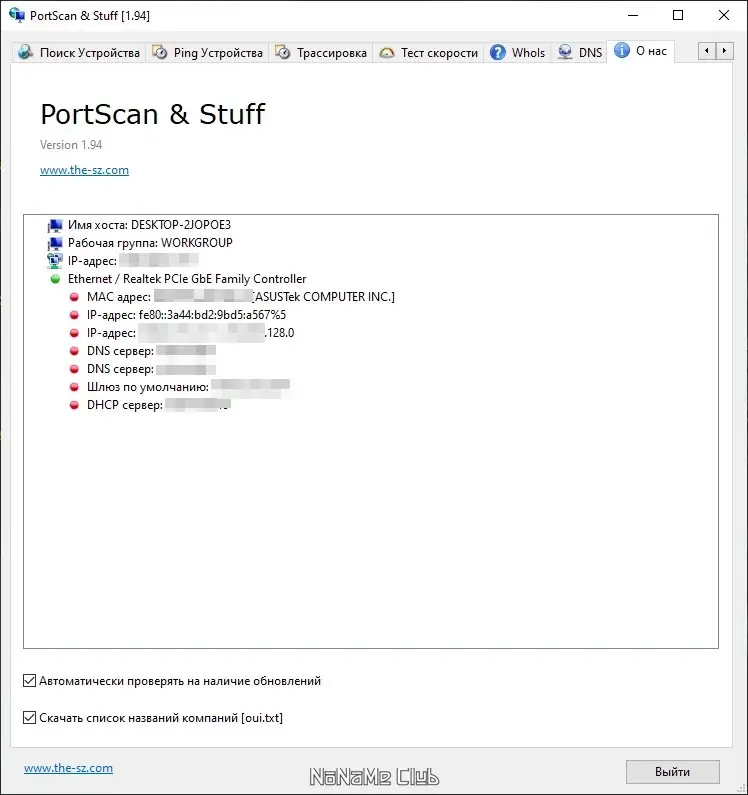Uncheck download company names list oui.txt

[29, 718]
